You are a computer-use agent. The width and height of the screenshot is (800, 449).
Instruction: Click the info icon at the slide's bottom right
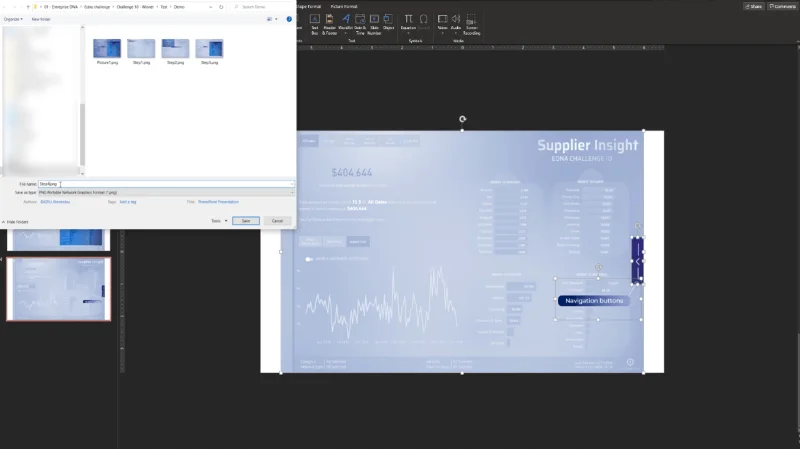[630, 362]
